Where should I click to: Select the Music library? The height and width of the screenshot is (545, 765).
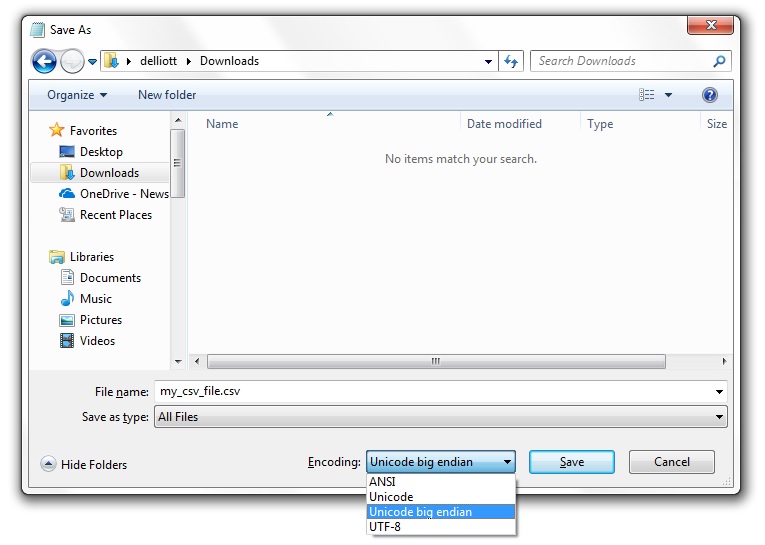96,299
